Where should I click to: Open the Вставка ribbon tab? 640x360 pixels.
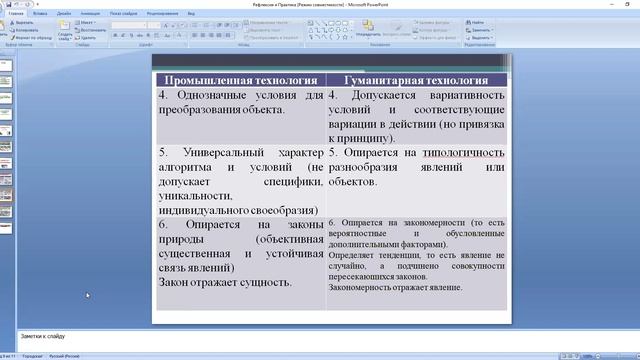(x=40, y=13)
